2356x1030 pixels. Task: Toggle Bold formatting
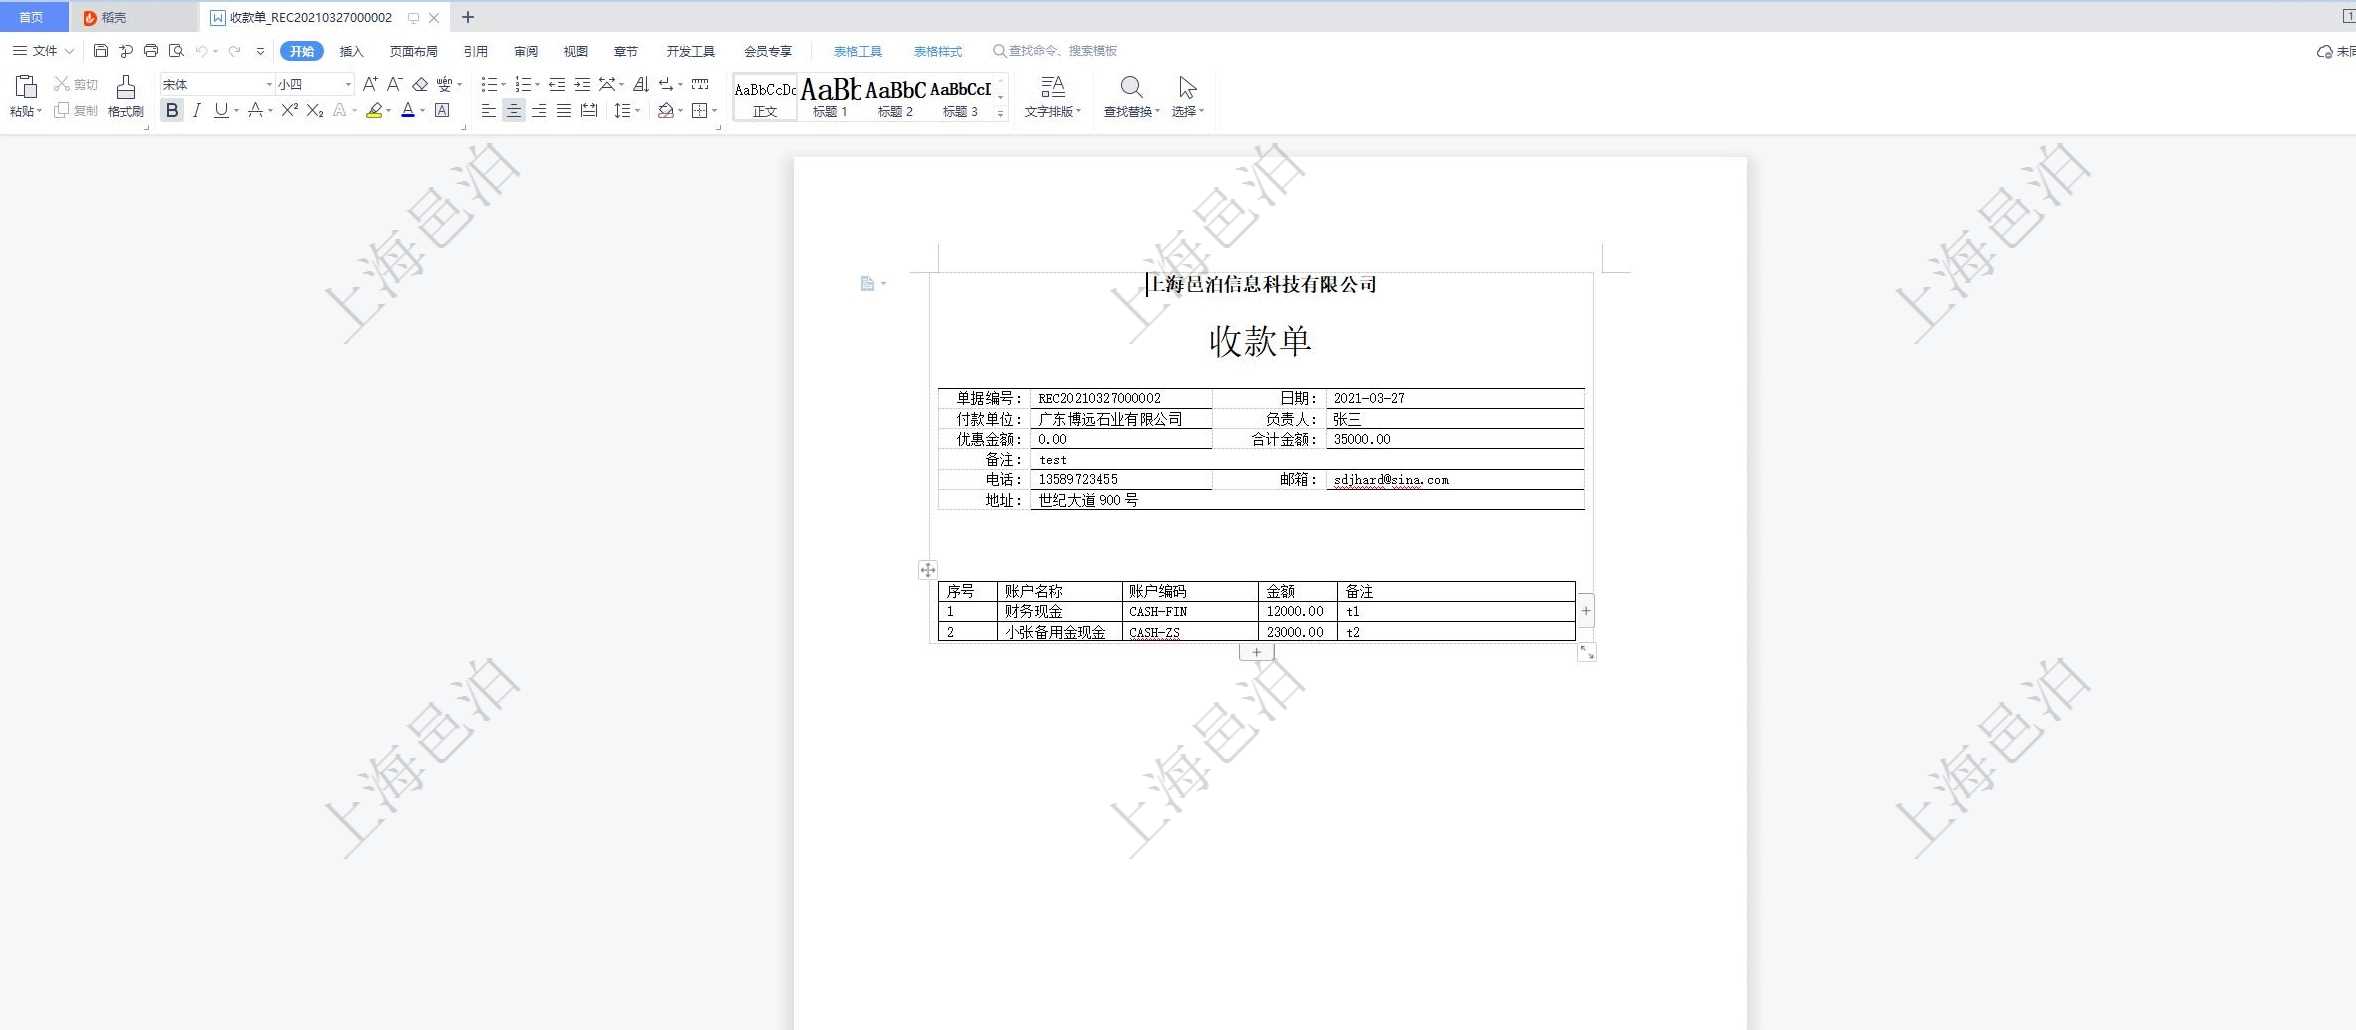tap(172, 111)
